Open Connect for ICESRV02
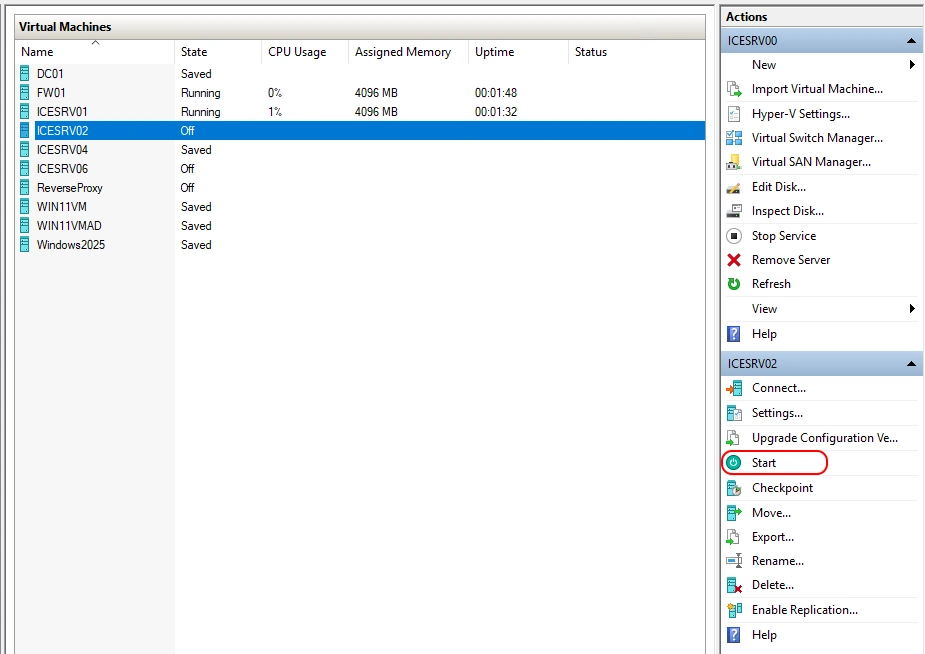This screenshot has height=654, width=925. pyautogui.click(x=778, y=388)
